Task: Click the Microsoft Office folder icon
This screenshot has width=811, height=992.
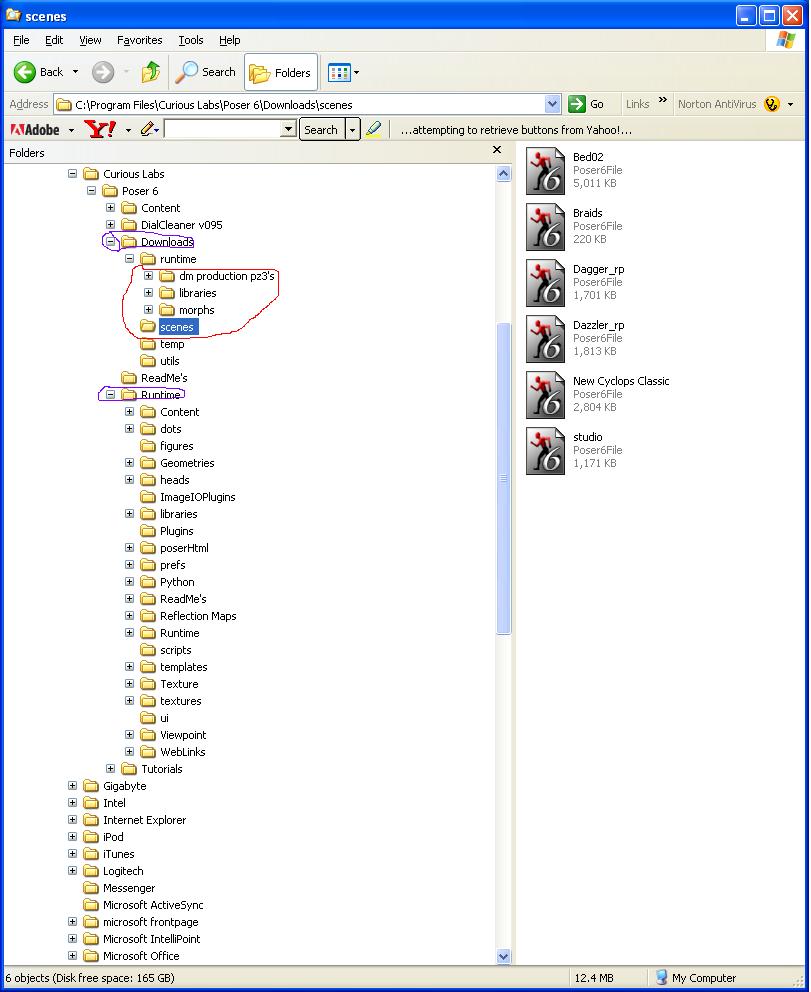Action: coord(91,956)
